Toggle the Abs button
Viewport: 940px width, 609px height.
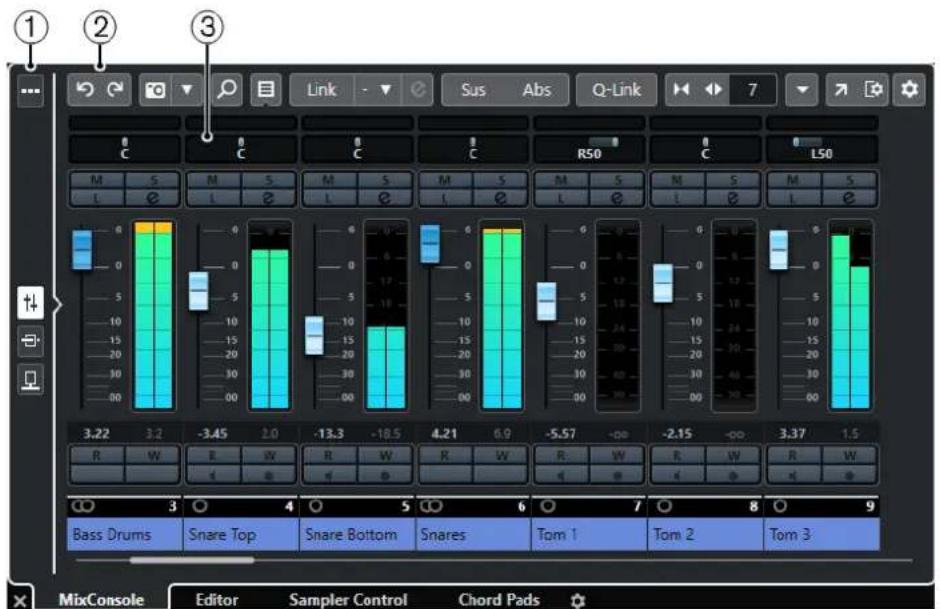[537, 90]
